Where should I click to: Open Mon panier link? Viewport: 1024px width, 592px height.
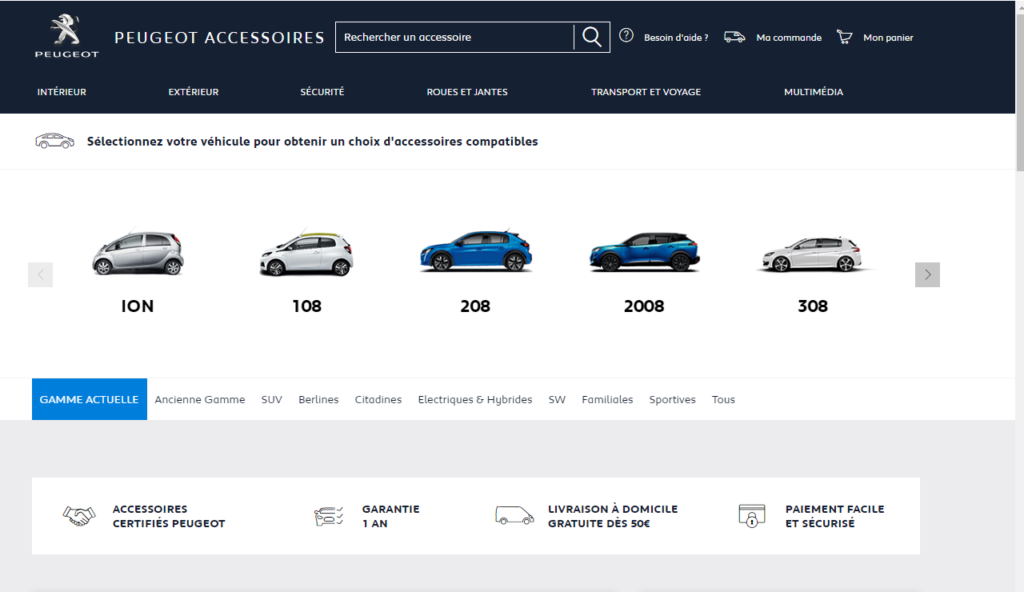(888, 38)
